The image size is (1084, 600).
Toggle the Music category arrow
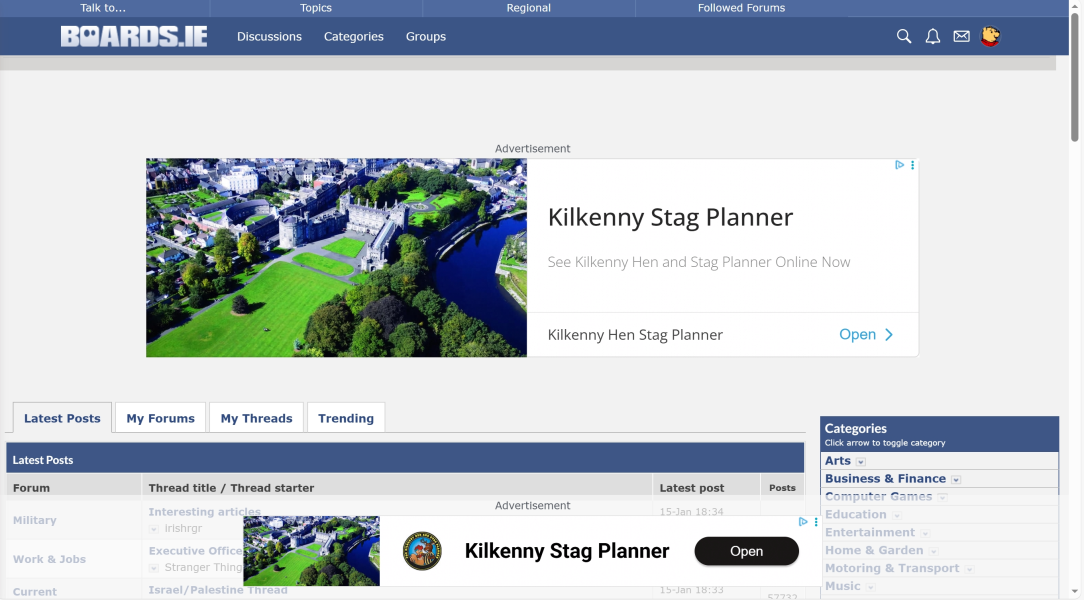click(870, 588)
